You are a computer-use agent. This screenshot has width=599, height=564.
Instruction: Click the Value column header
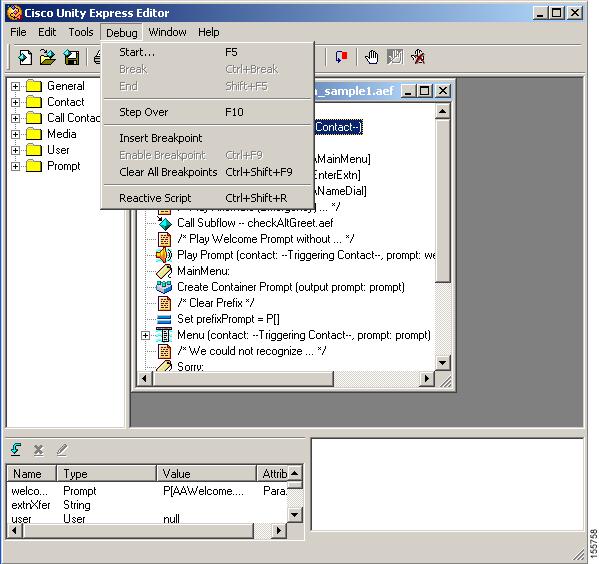206,473
